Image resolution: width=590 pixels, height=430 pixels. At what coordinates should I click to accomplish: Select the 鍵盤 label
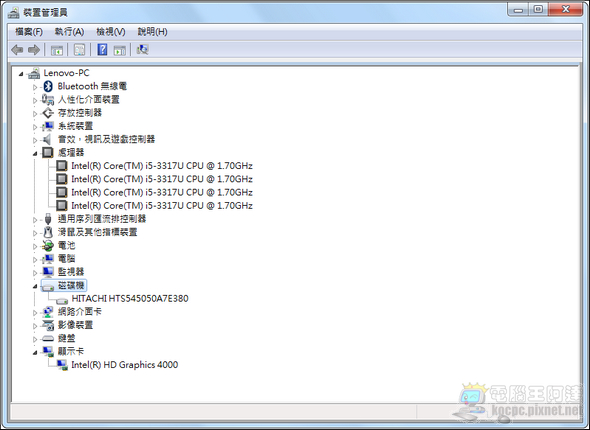click(67, 339)
